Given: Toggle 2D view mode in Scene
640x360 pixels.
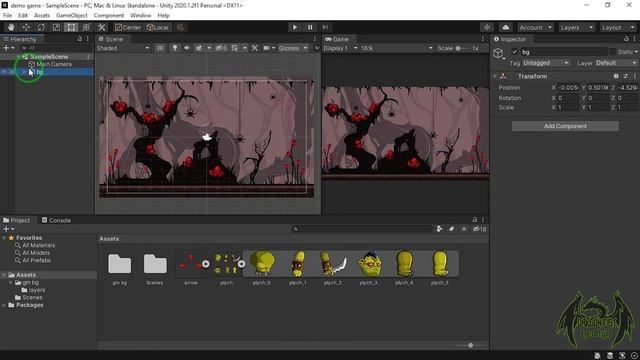Looking at the screenshot, I should point(160,48).
